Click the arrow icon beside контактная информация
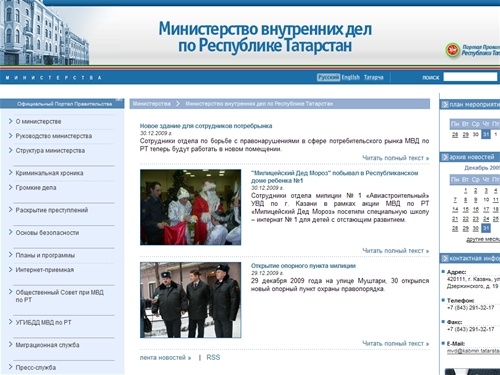 (x=445, y=258)
